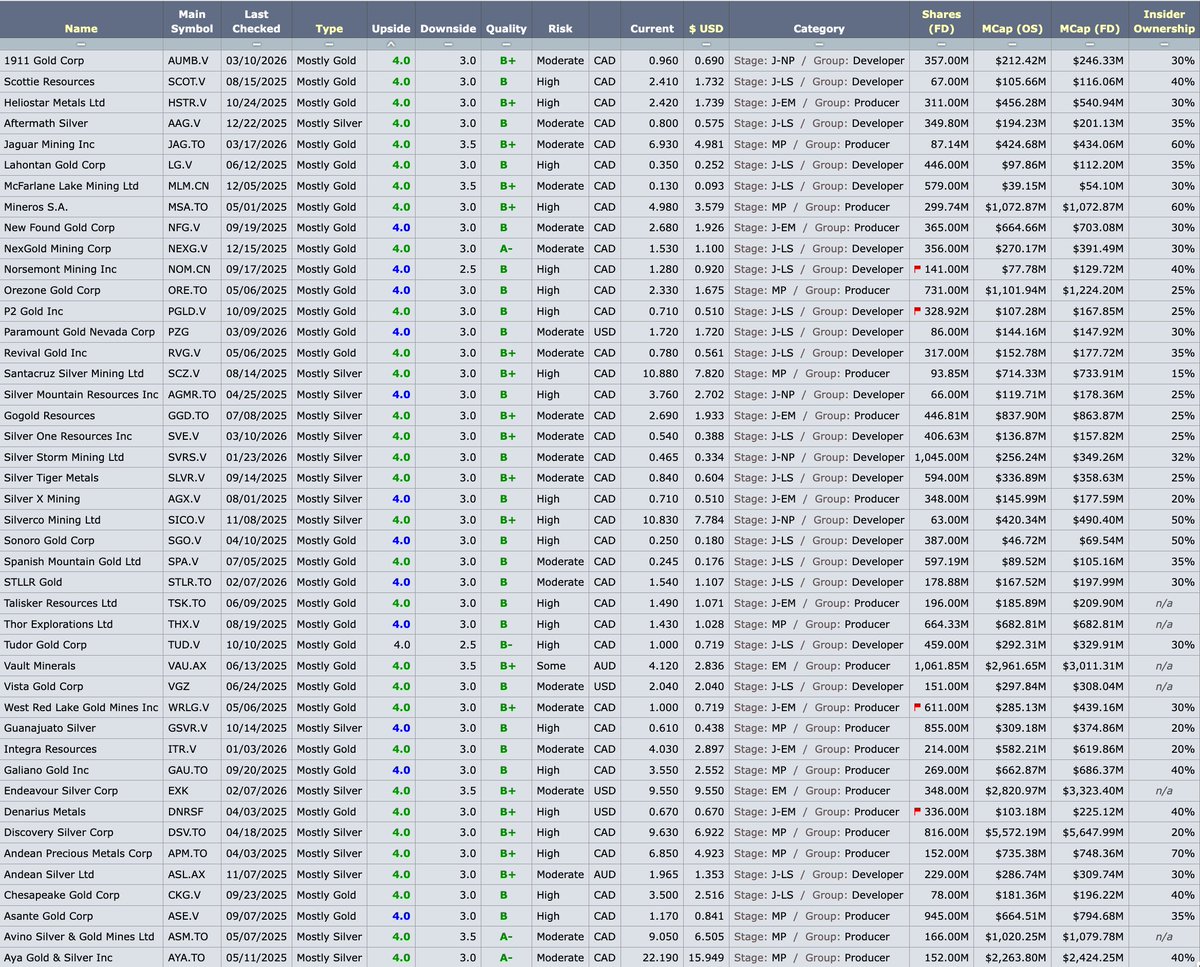Click symbol VGZ for Vista Gold Corp

pos(179,686)
